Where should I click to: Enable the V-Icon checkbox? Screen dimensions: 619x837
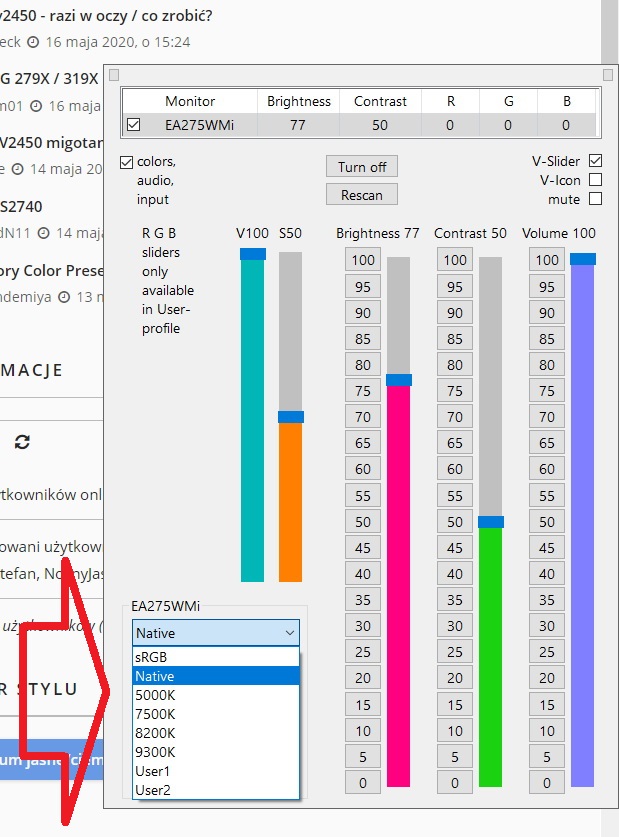596,180
